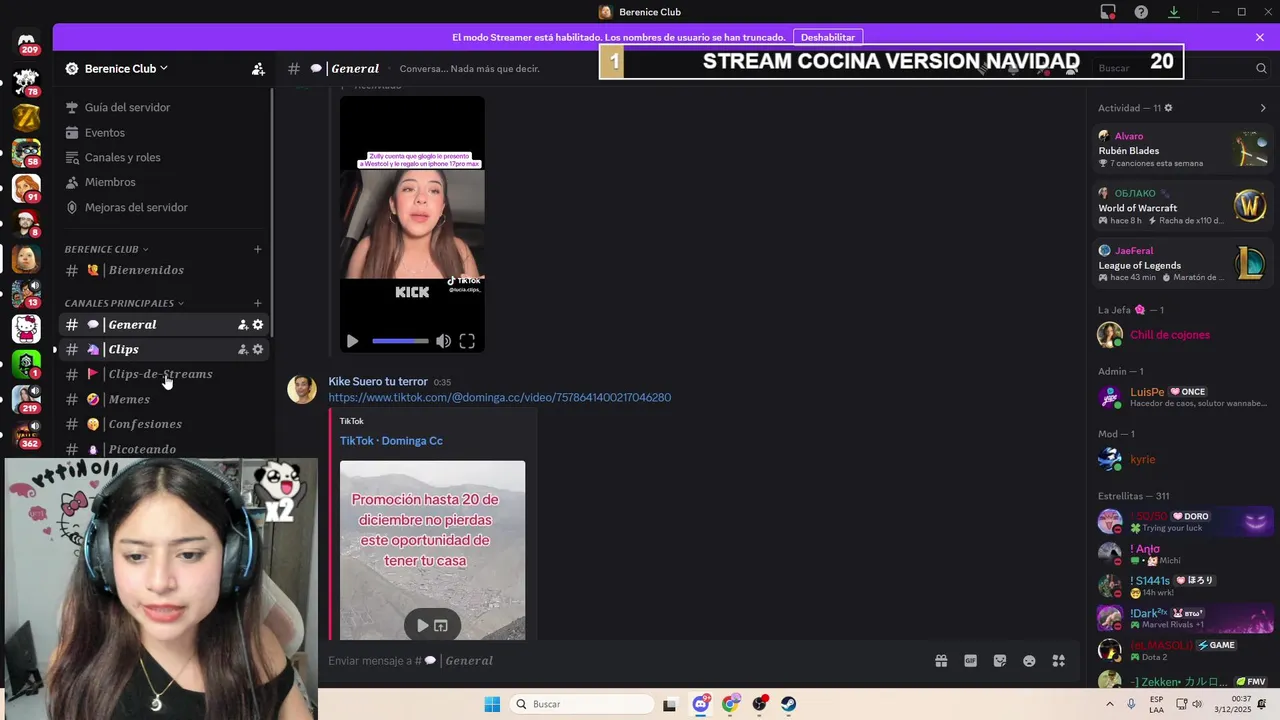Open the gift icon in message bar

click(x=941, y=661)
